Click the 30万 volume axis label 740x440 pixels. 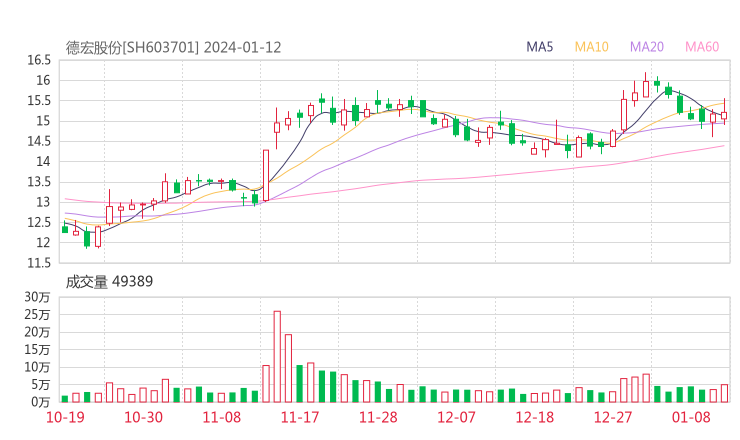tap(37, 297)
